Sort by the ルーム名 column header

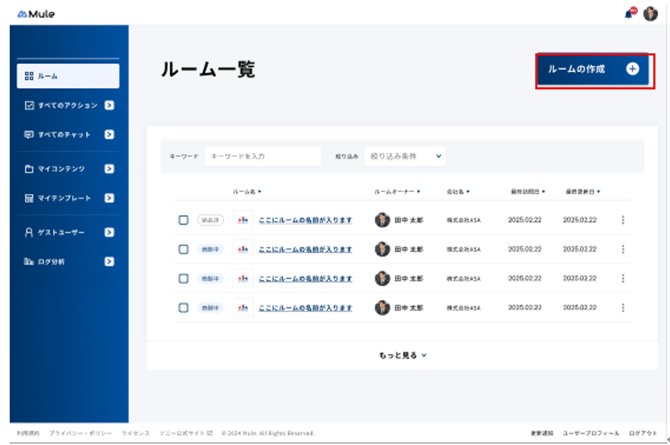247,192
